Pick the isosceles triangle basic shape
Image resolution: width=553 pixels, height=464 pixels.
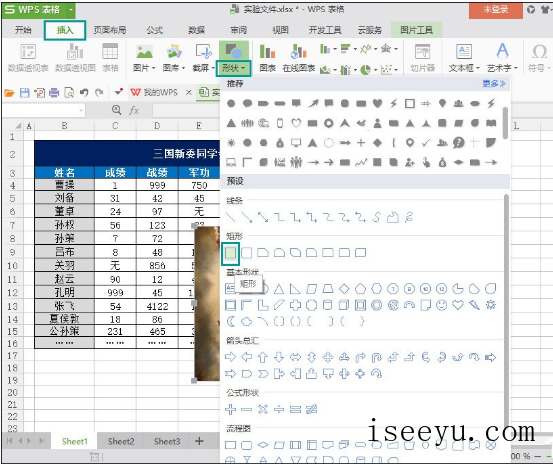coord(279,289)
